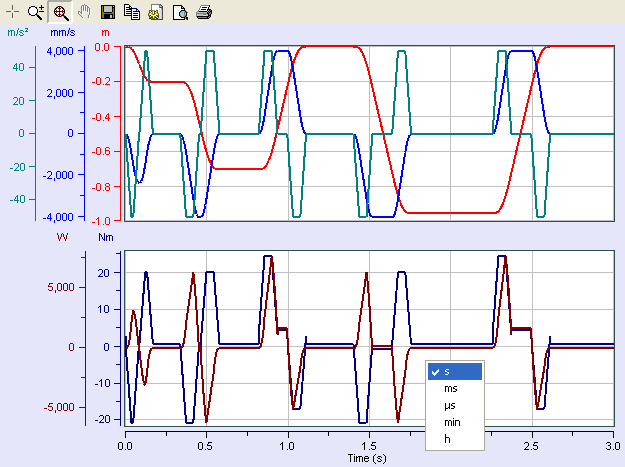
Task: Click the 'Nm' torque axis label
Action: [x=106, y=237]
